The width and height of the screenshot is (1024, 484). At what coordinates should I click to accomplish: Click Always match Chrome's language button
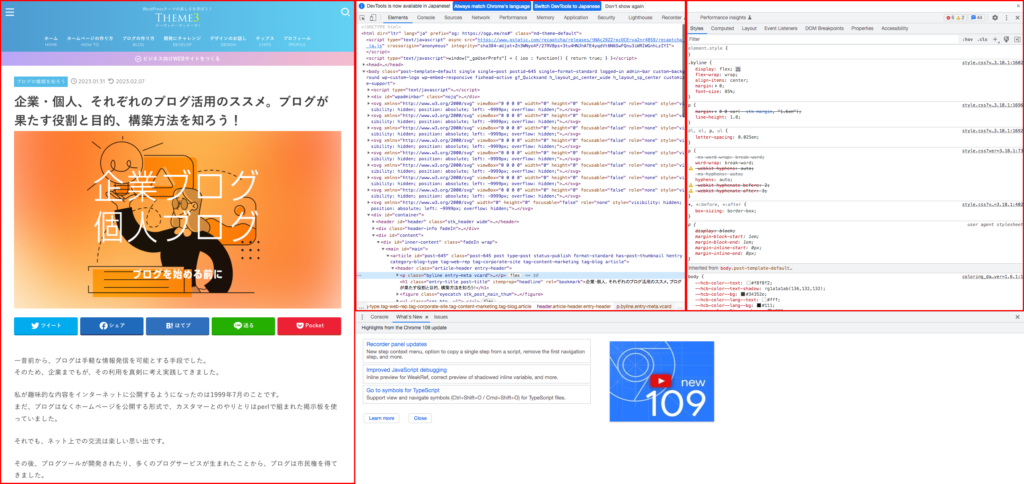click(x=490, y=6)
